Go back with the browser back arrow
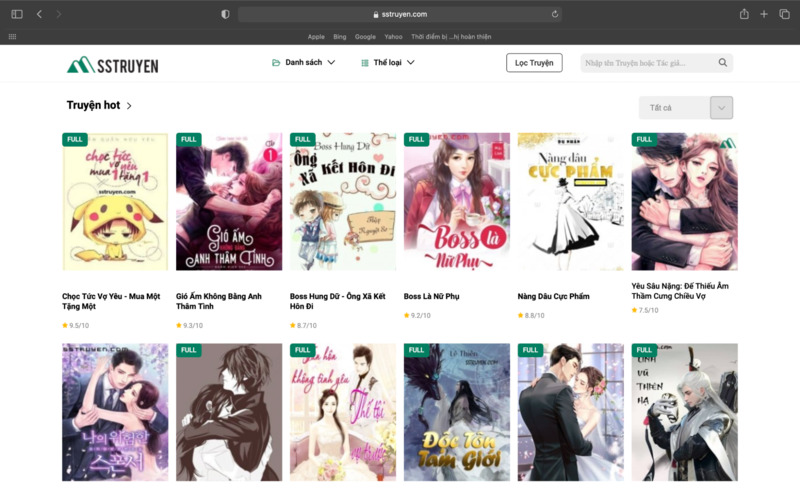This screenshot has height=500, width=800. [x=39, y=14]
